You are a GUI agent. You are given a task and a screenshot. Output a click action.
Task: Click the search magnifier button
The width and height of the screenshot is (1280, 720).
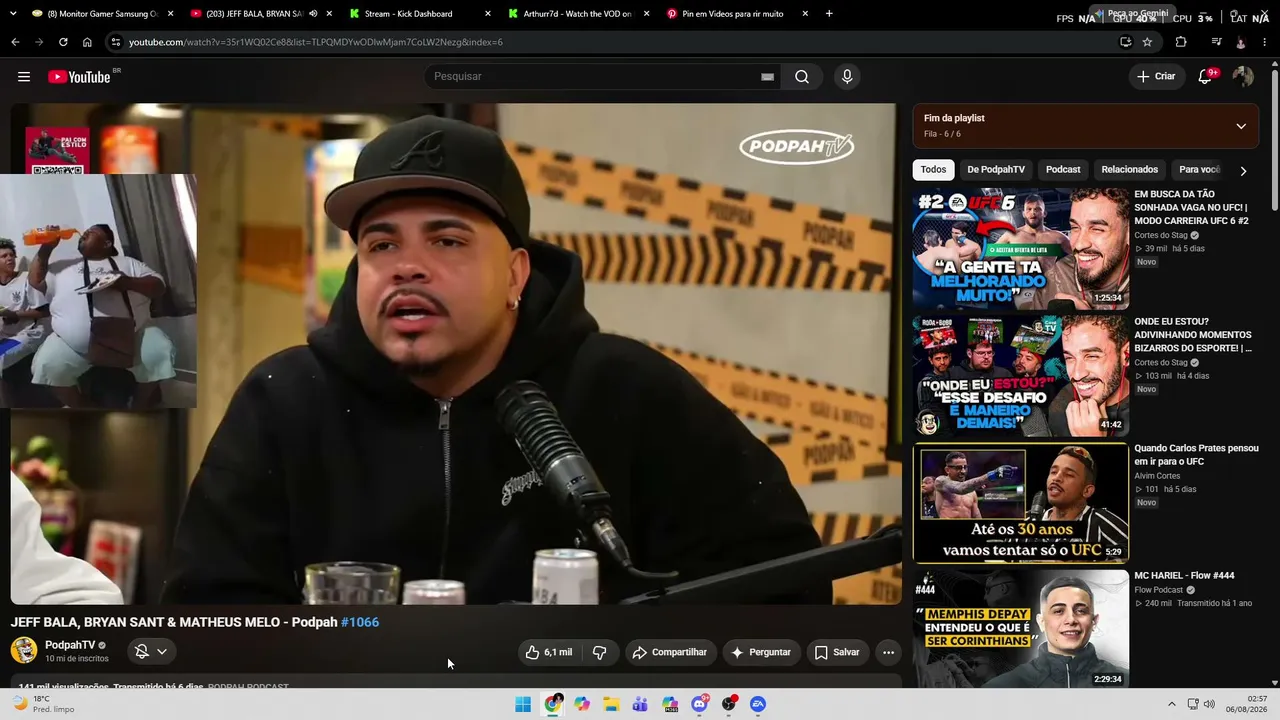(x=802, y=77)
